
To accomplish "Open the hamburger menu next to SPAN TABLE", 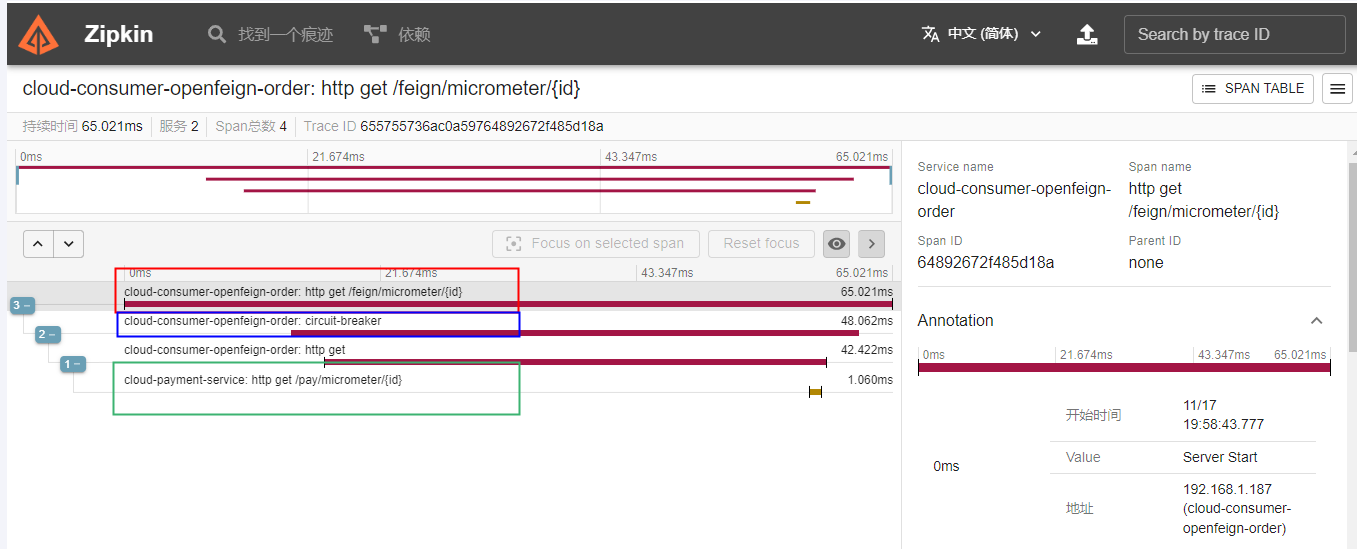I will coord(1337,88).
